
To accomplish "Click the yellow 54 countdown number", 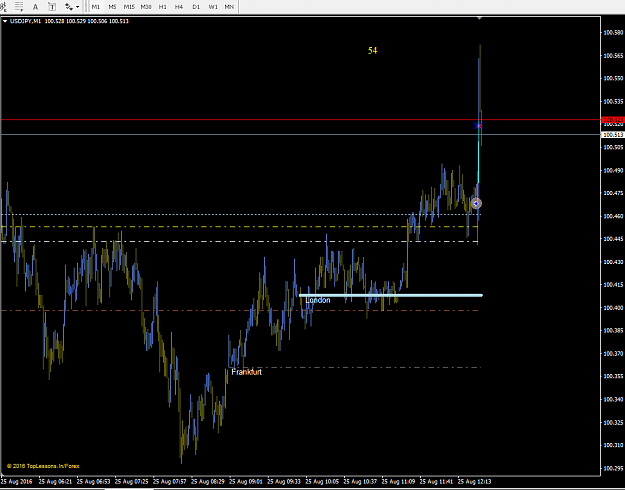I will 372,50.
